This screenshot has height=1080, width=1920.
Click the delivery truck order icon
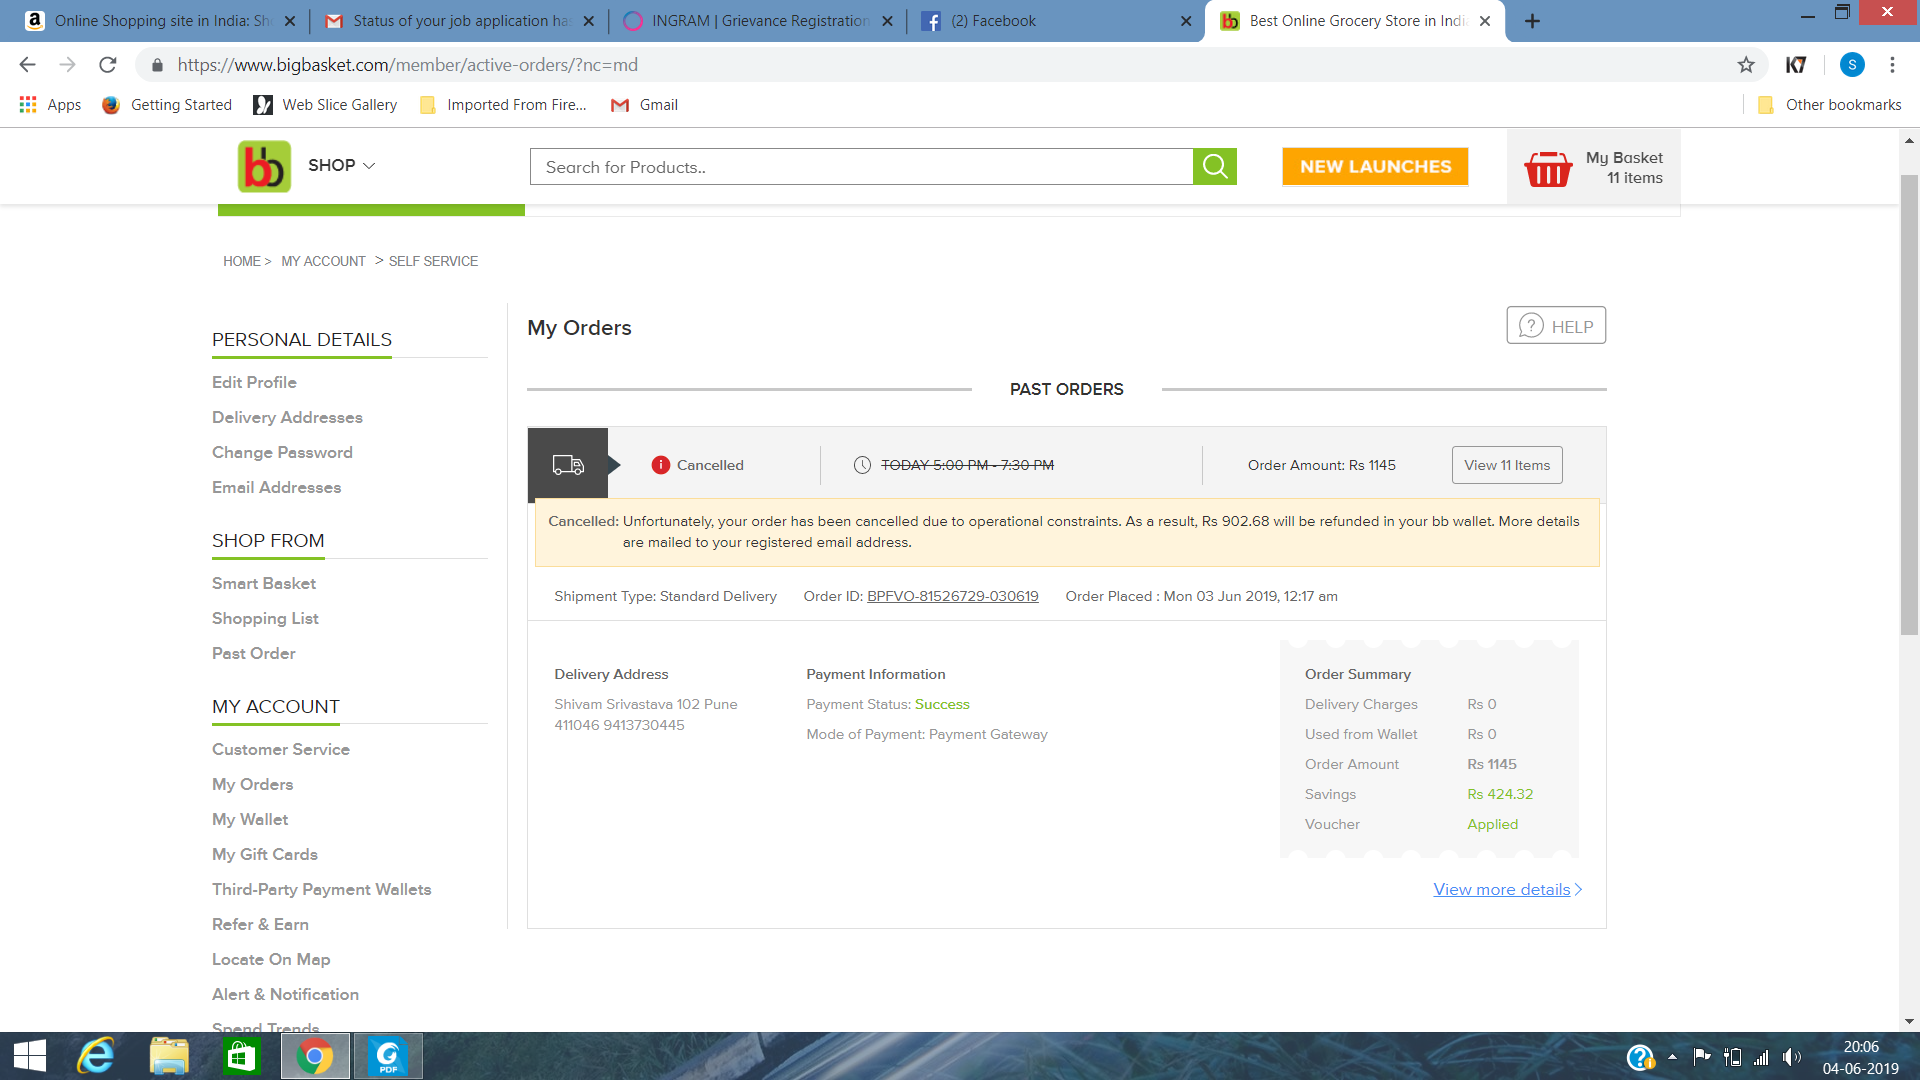coord(568,465)
